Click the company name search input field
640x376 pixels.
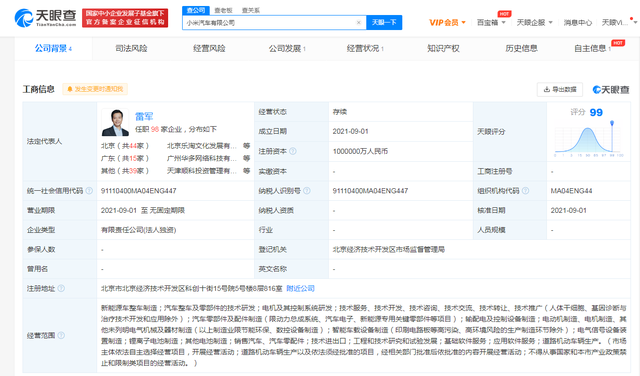tap(269, 22)
